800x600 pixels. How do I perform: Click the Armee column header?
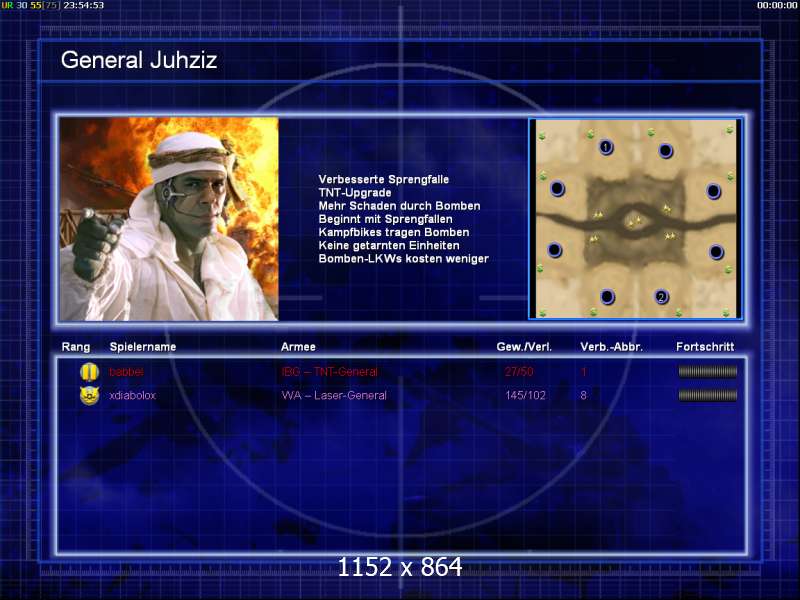[x=298, y=347]
